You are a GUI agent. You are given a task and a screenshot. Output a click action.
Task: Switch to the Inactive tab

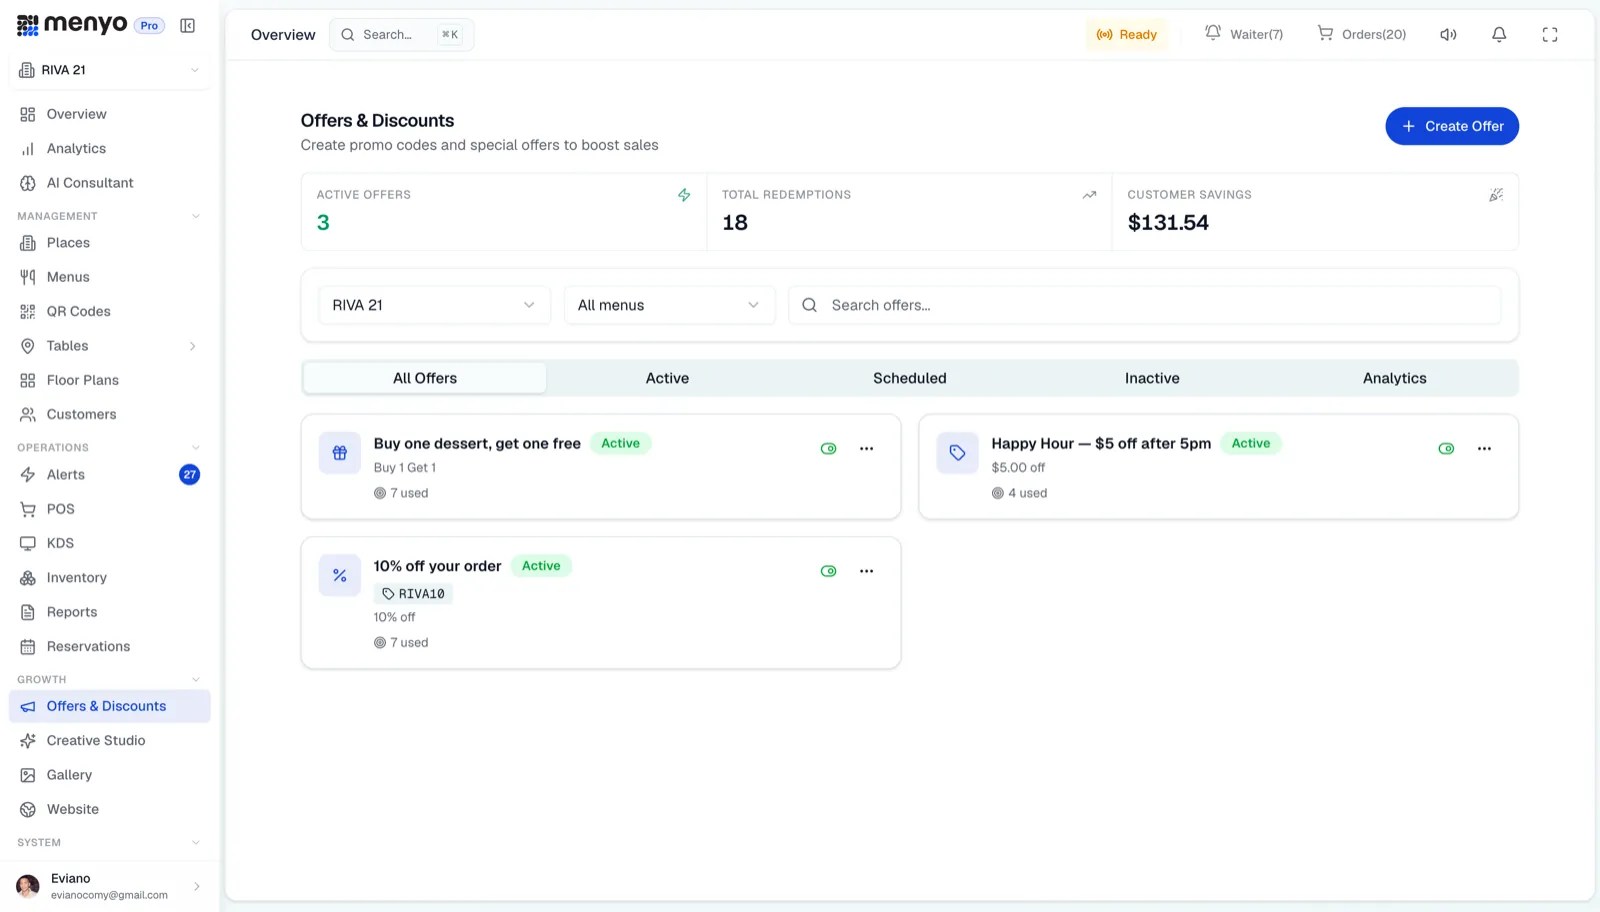pyautogui.click(x=1152, y=378)
